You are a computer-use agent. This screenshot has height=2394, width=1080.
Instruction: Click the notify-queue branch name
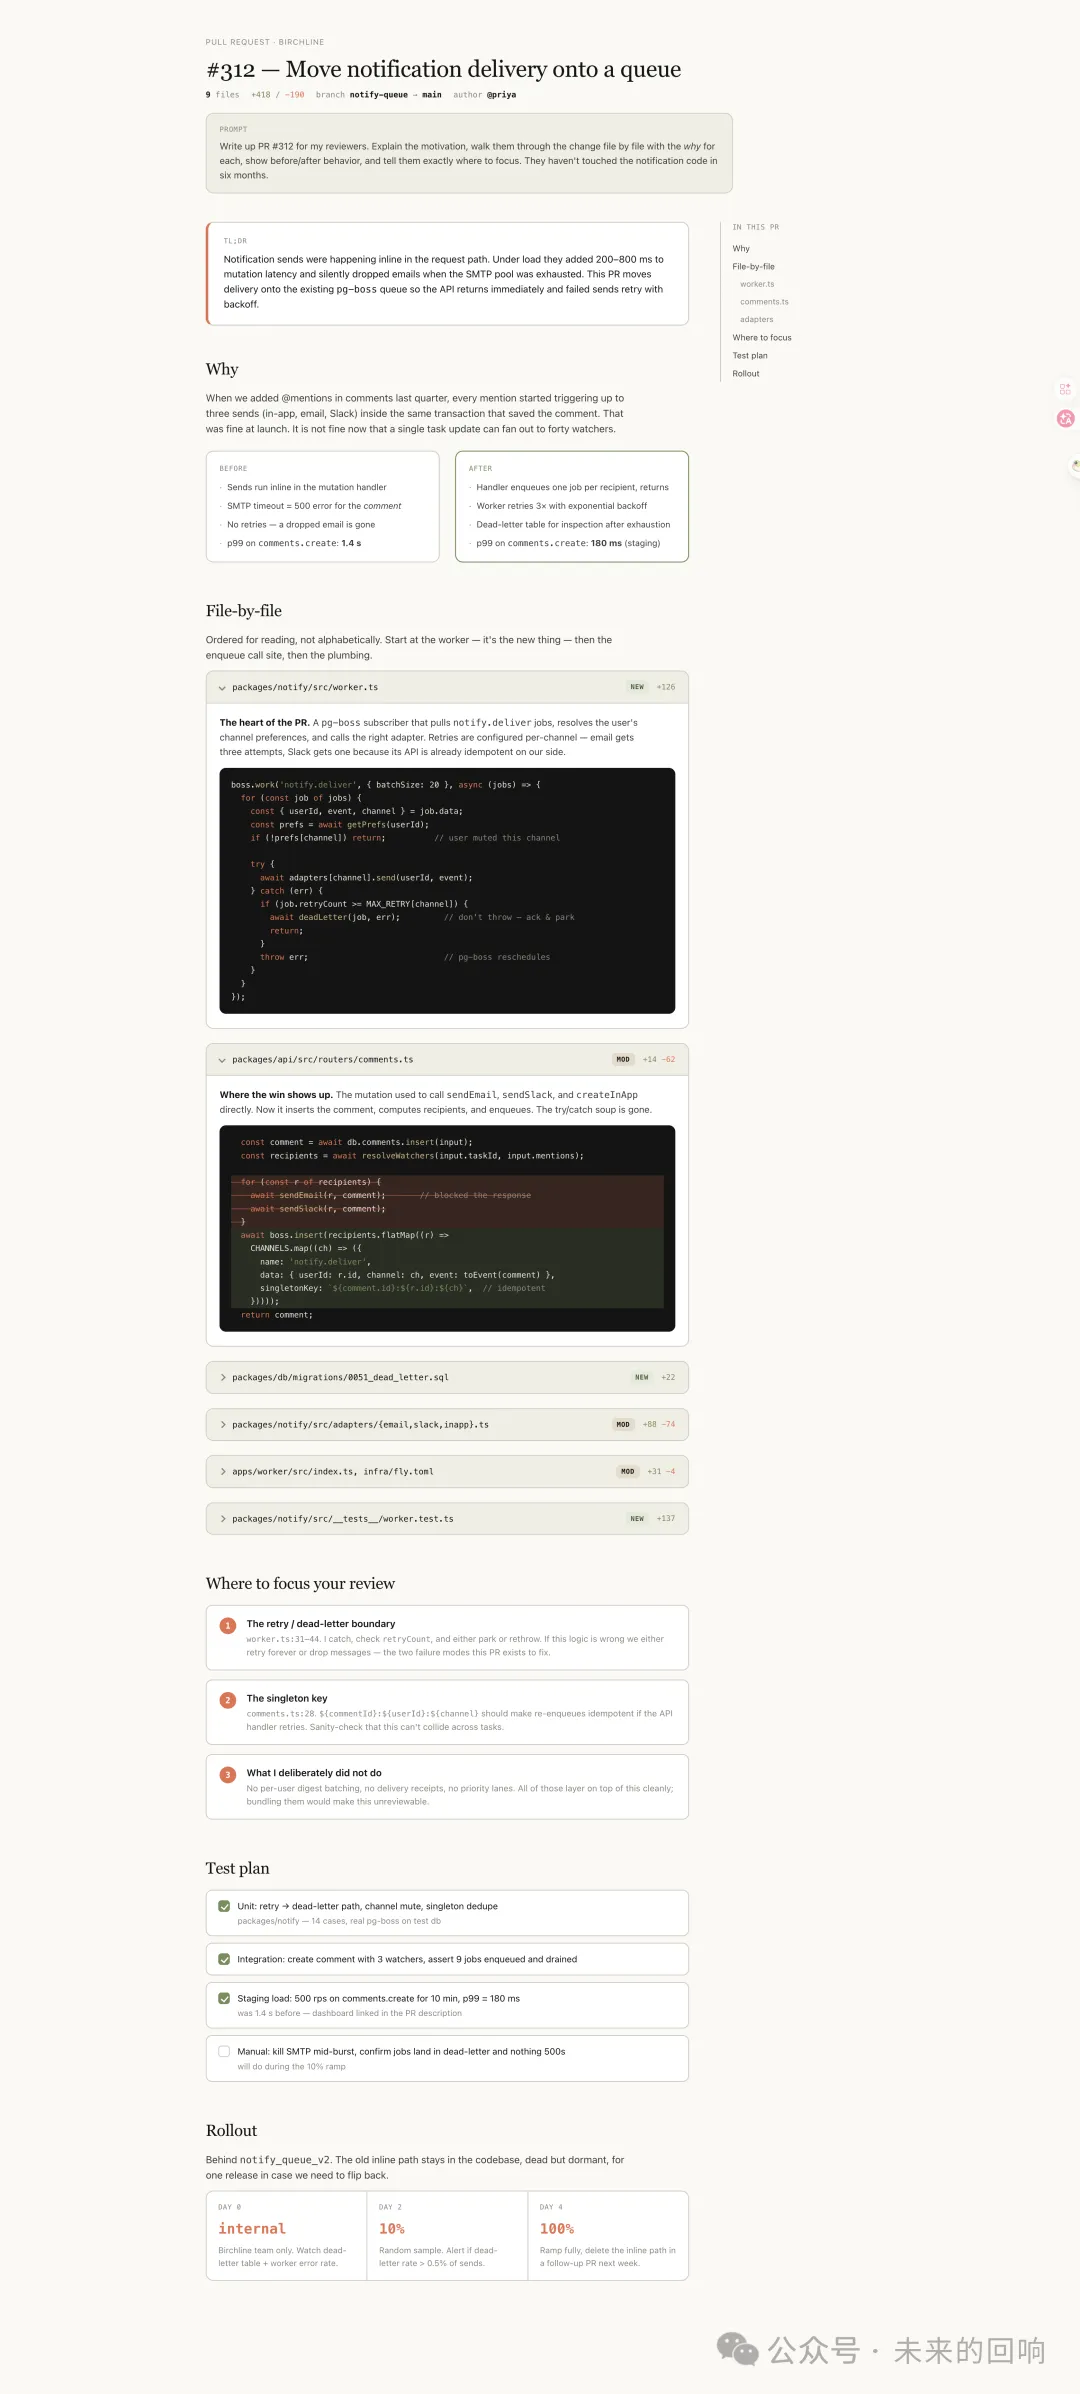[x=379, y=95]
